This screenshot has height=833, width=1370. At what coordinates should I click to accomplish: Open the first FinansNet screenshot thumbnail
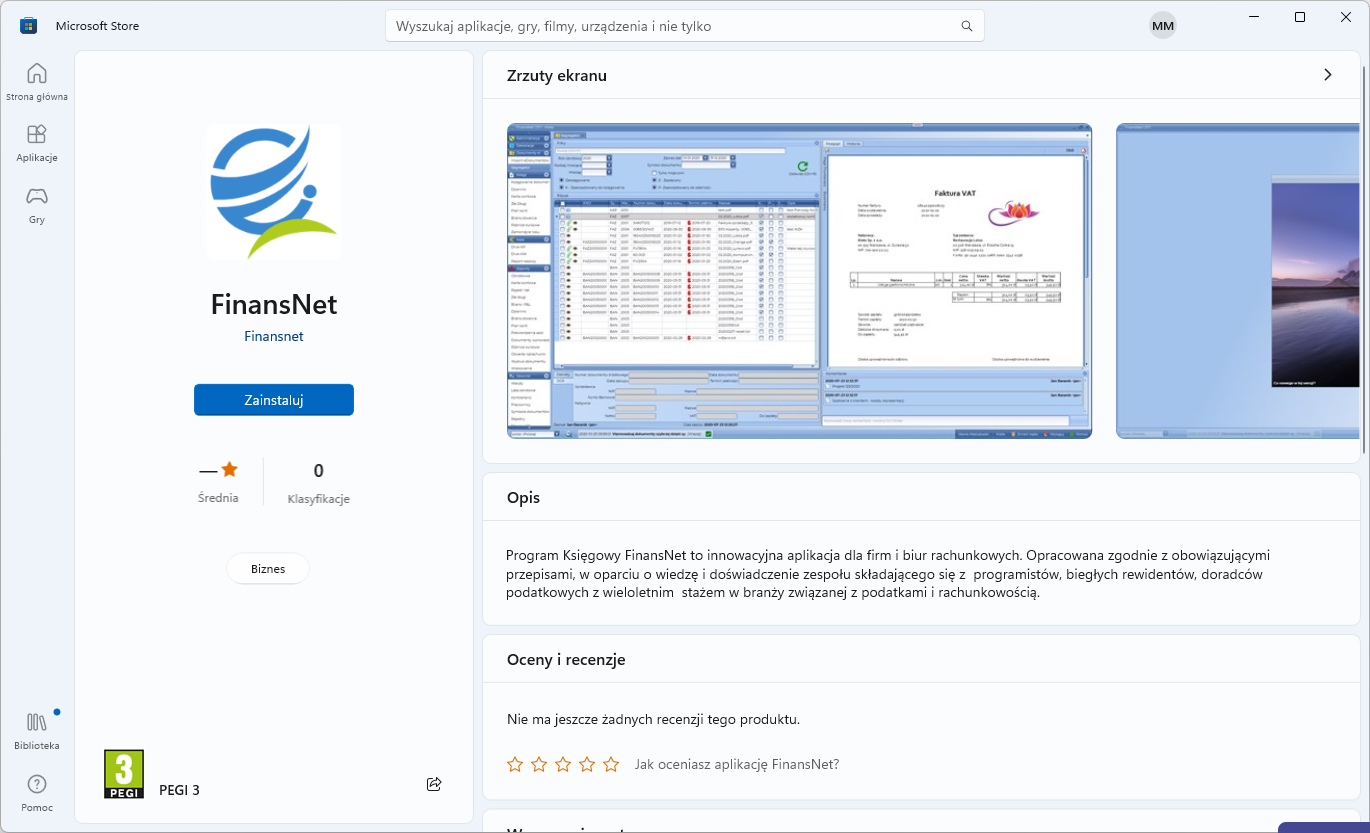800,281
